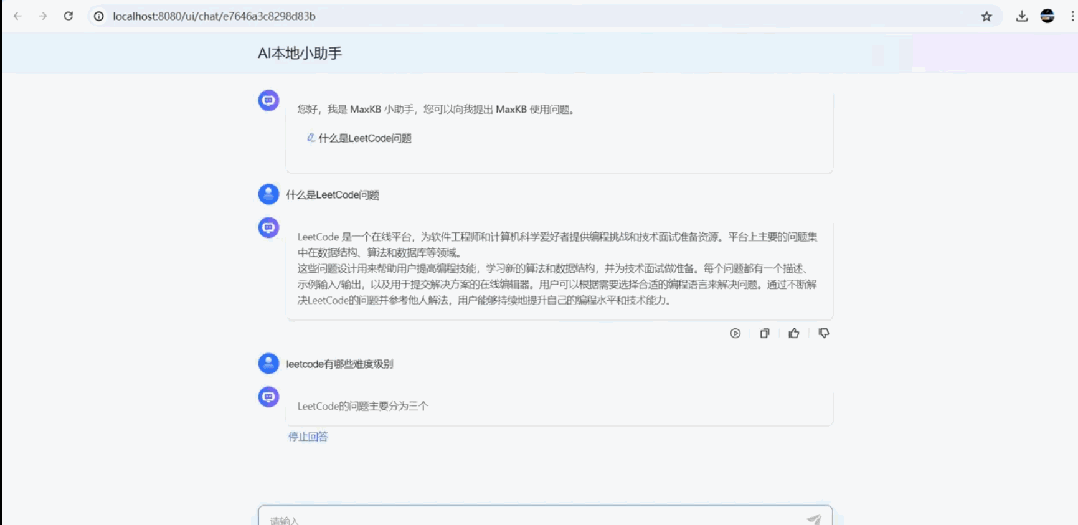The height and width of the screenshot is (525, 1078).
Task: Open the browser profile avatar
Action: [1048, 16]
